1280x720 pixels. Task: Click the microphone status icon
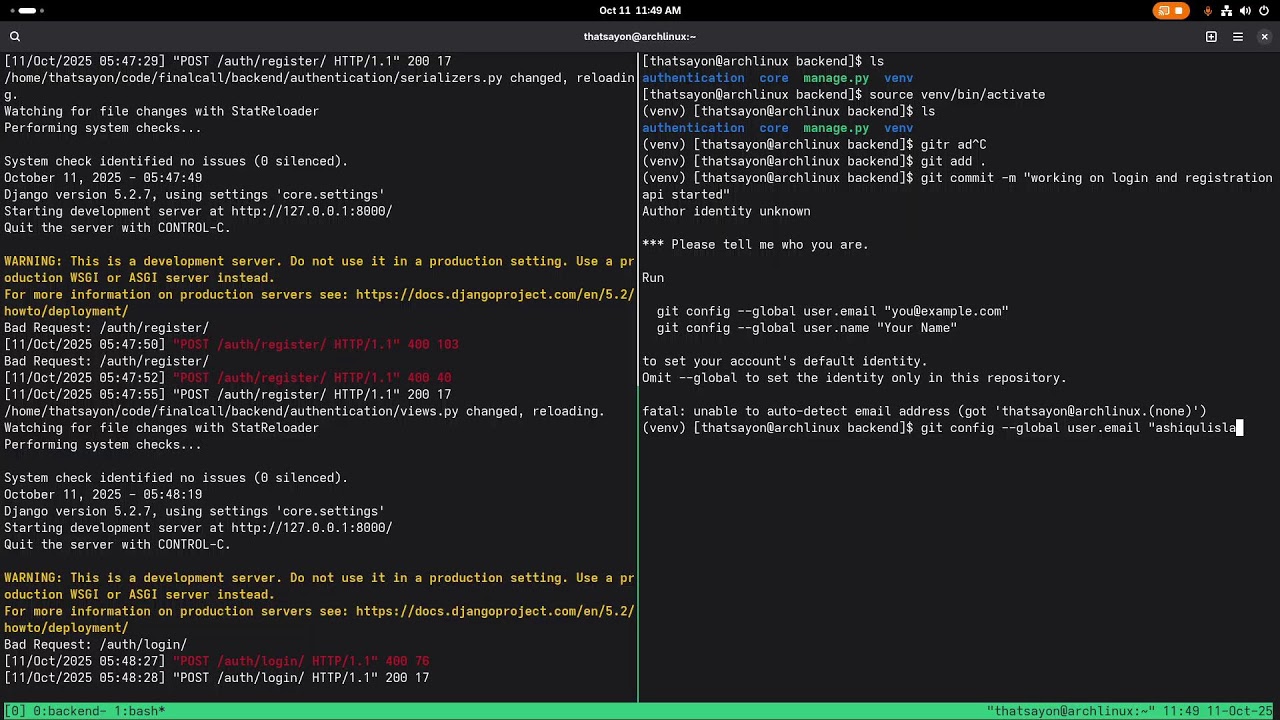click(x=1208, y=11)
